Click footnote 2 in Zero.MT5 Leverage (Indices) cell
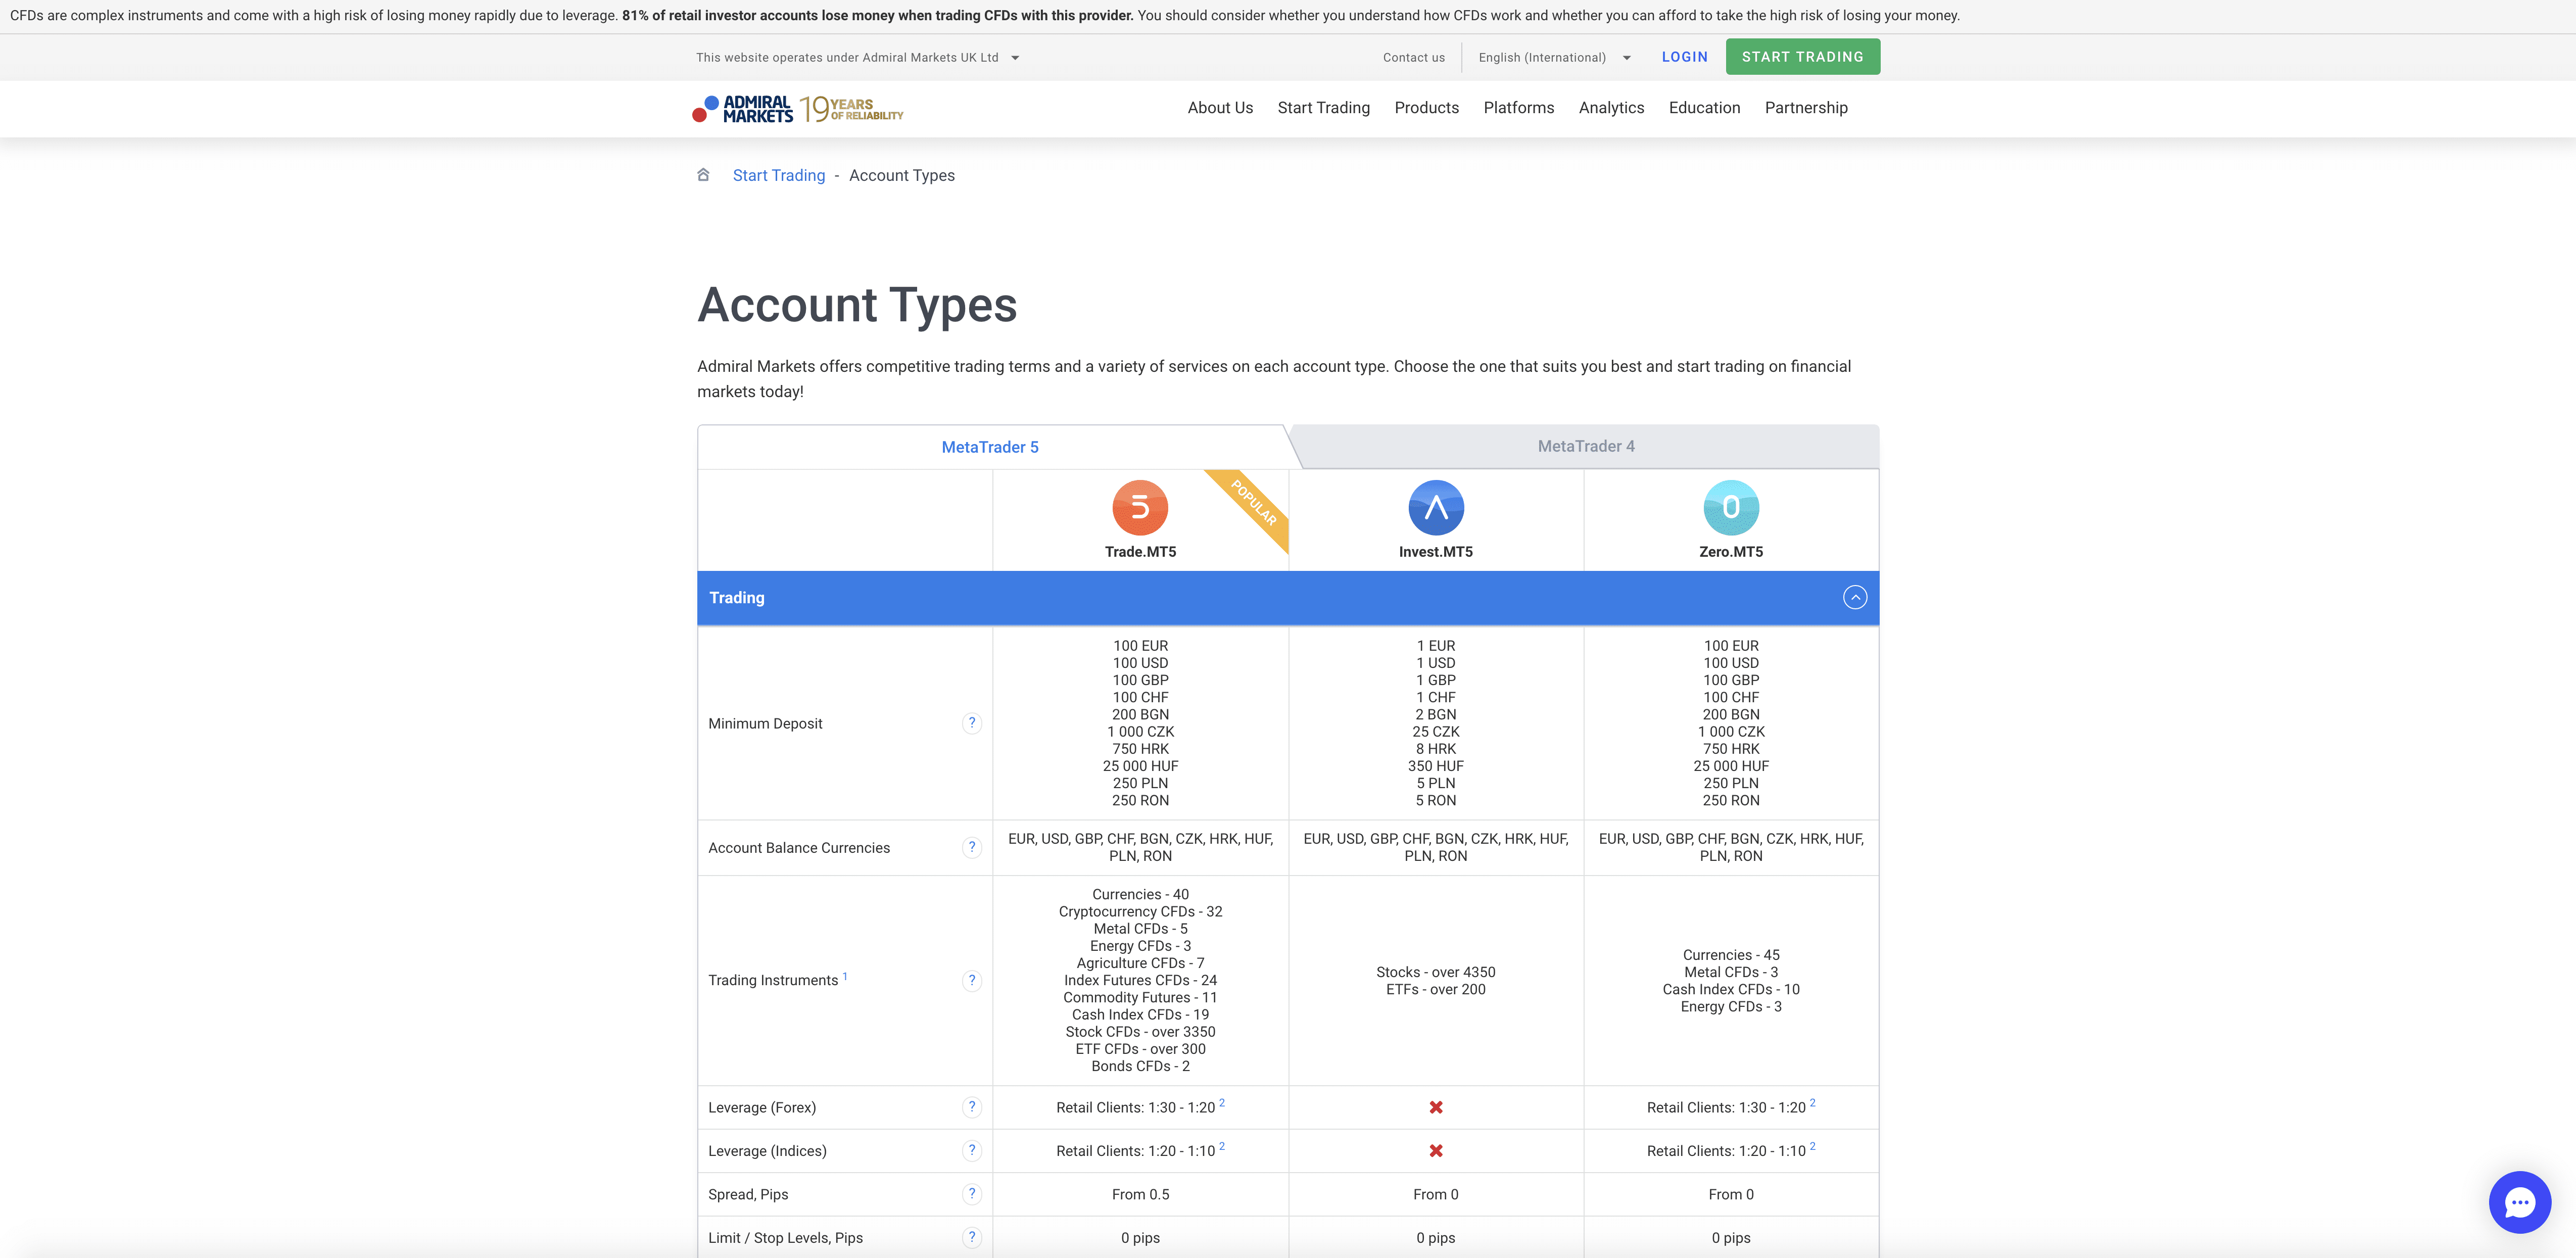The image size is (2576, 1258). tap(1812, 1146)
